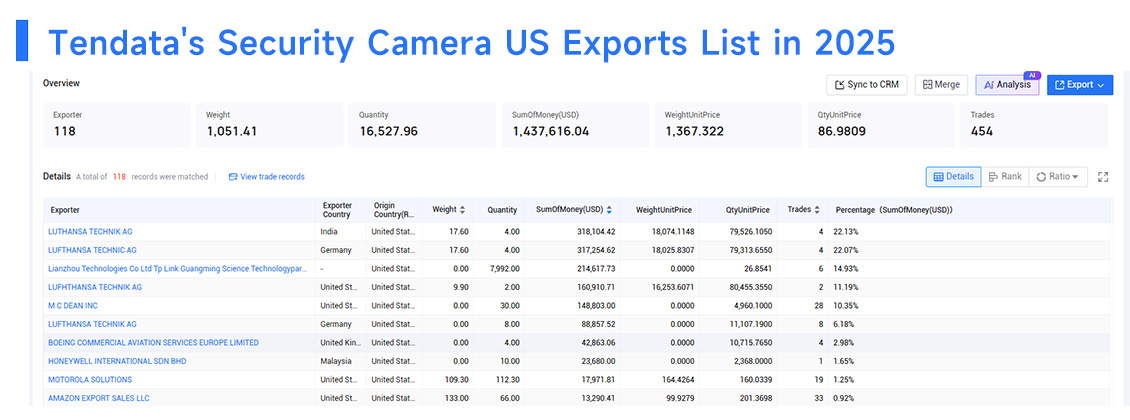Click the Weight 1,051.41 summary card

click(270, 125)
